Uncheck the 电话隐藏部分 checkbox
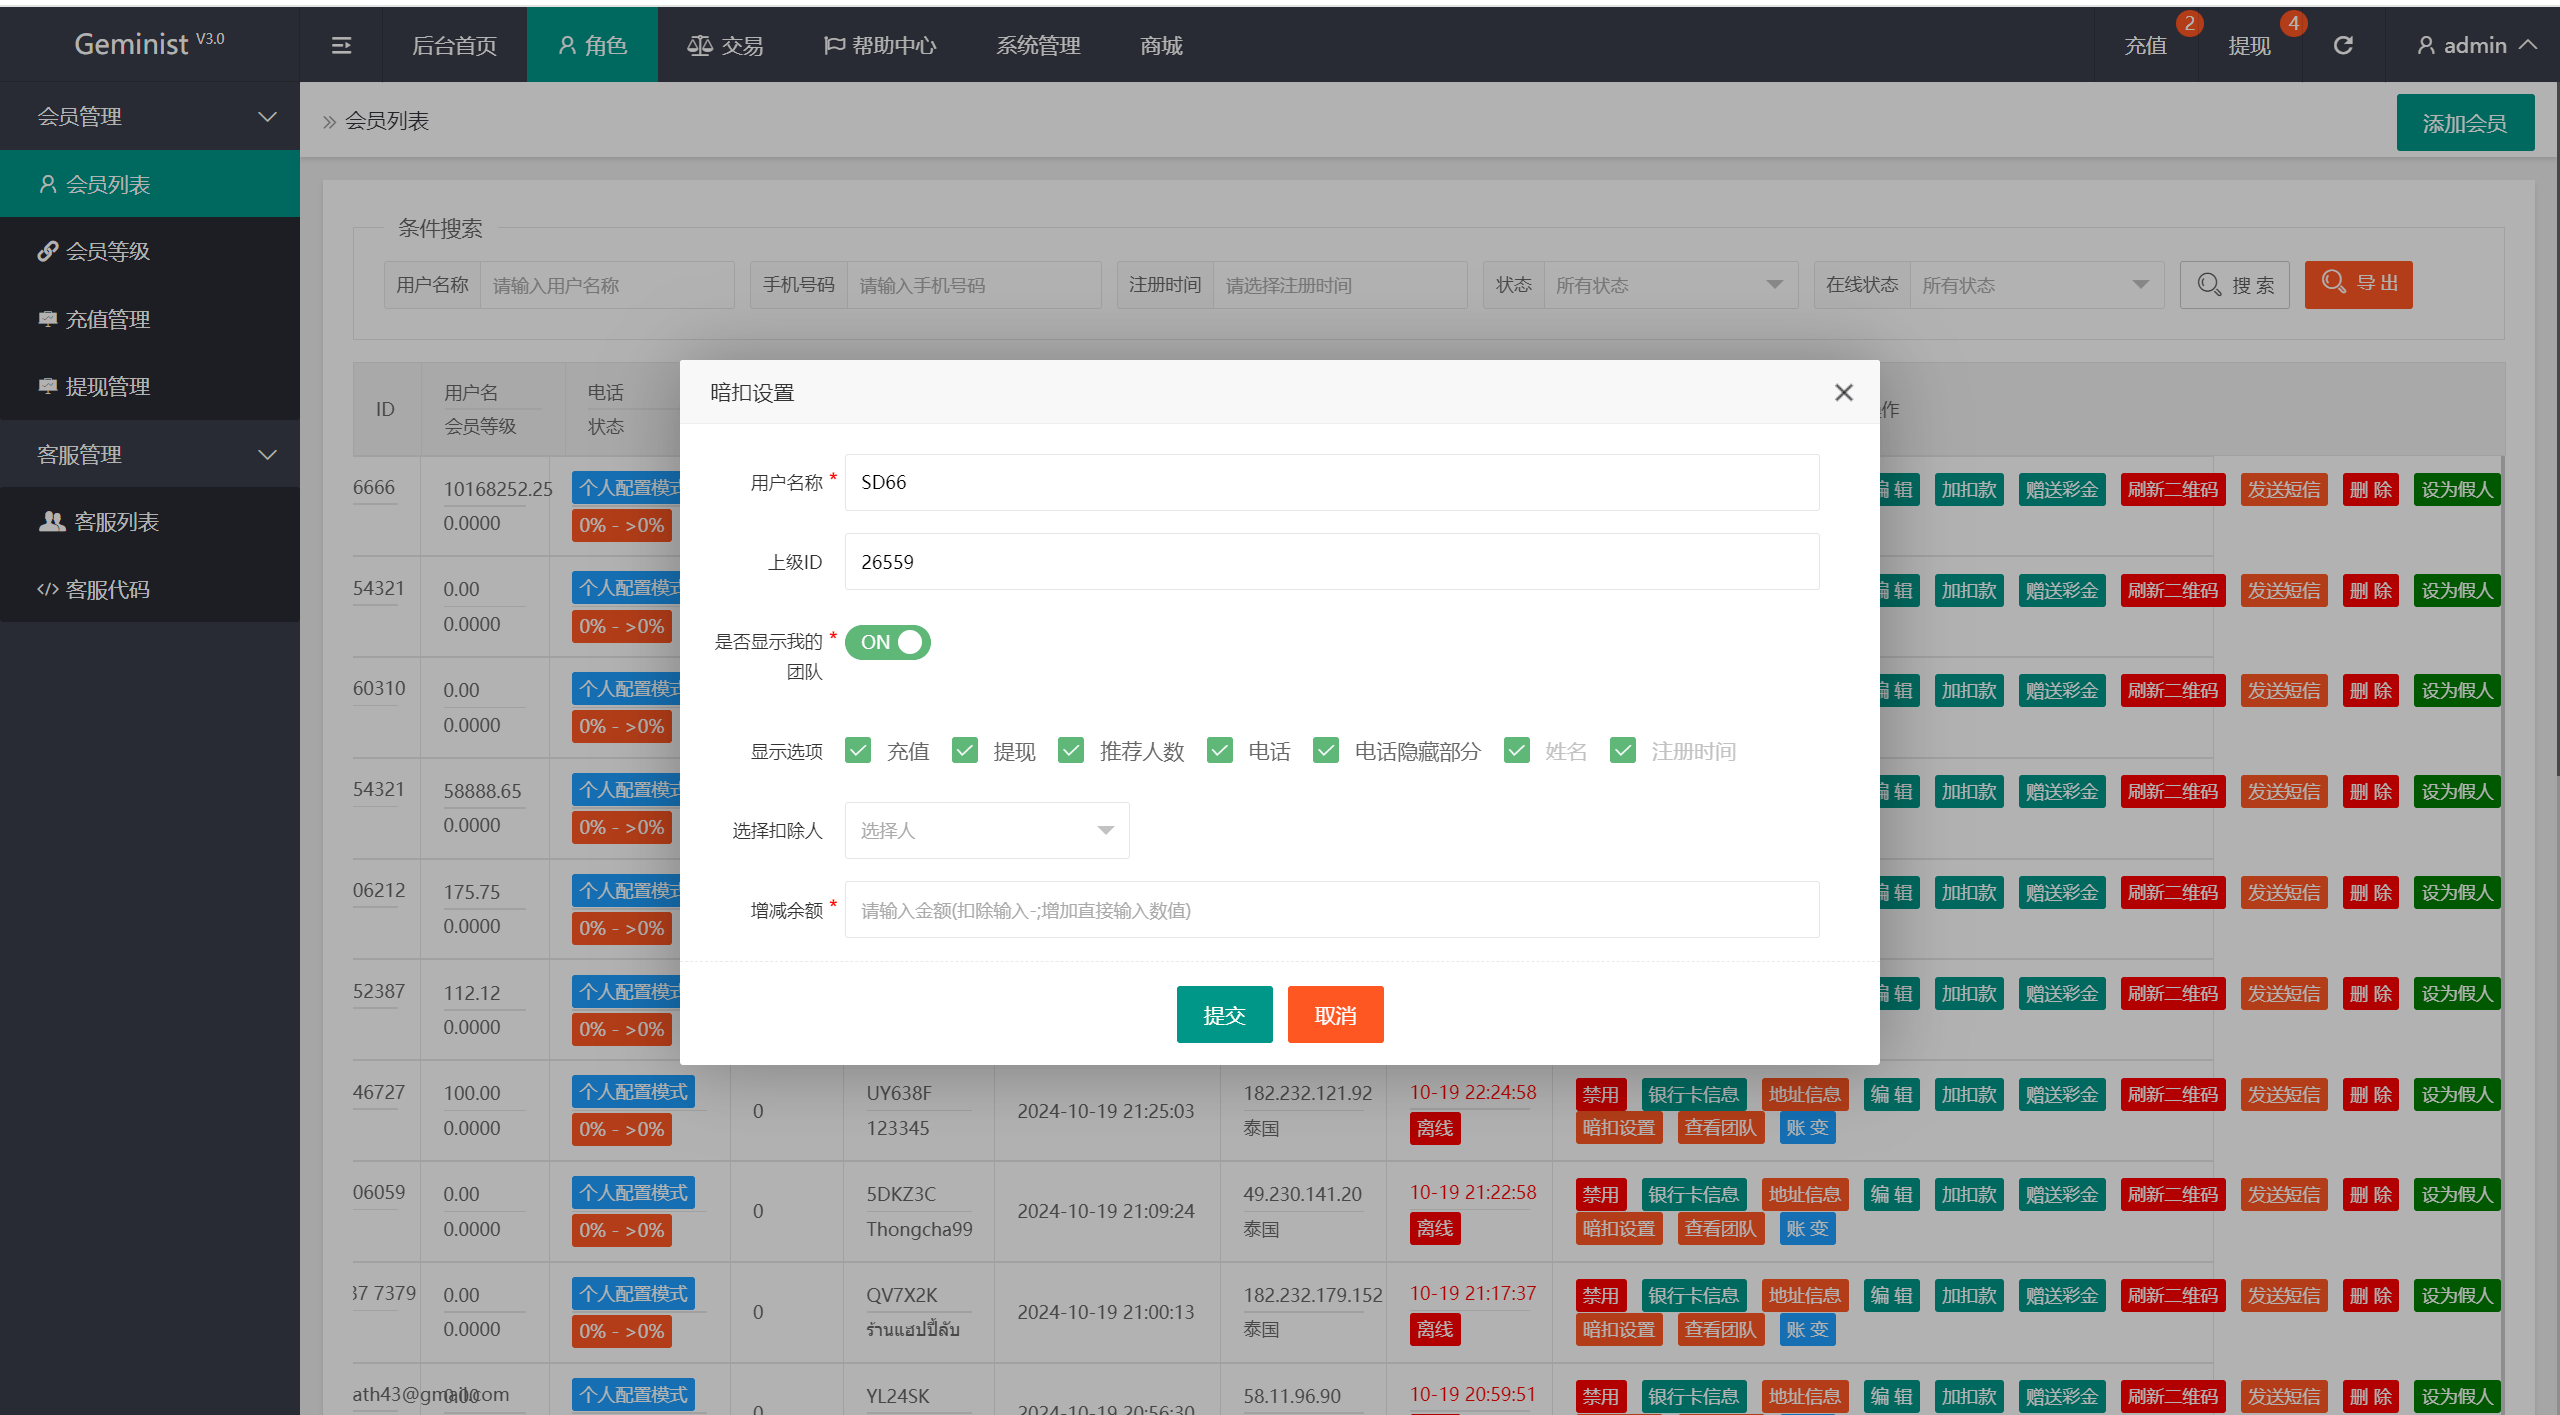The height and width of the screenshot is (1415, 2560). pyautogui.click(x=1326, y=750)
